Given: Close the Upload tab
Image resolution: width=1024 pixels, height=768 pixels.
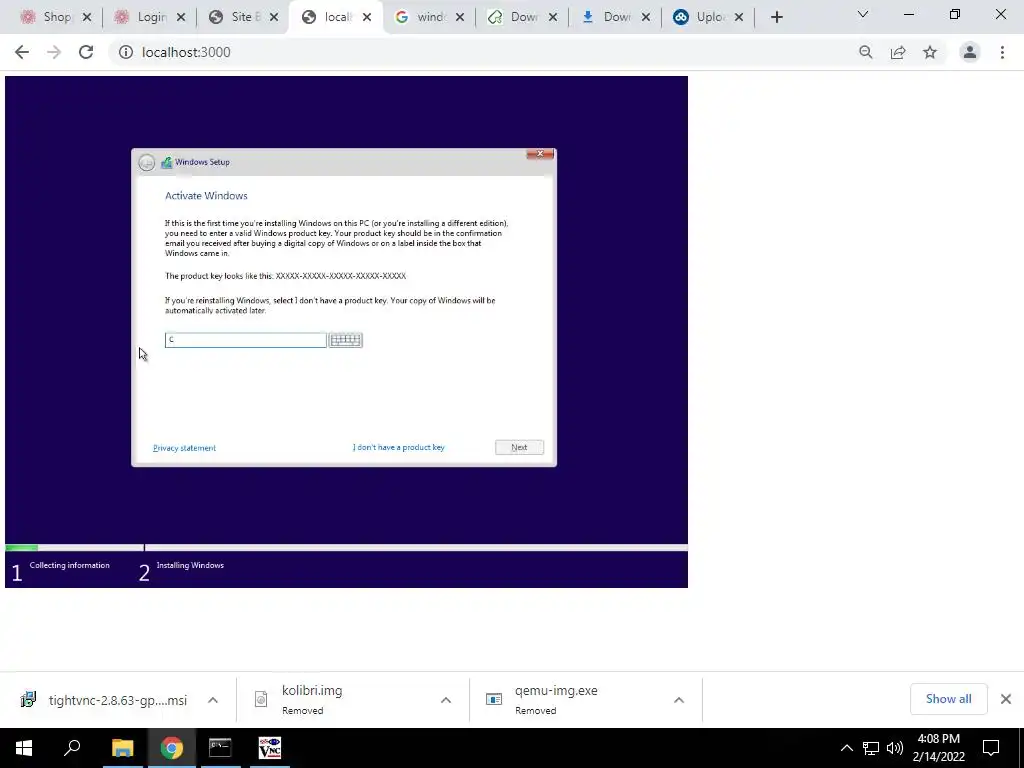Looking at the screenshot, I should 739,18.
